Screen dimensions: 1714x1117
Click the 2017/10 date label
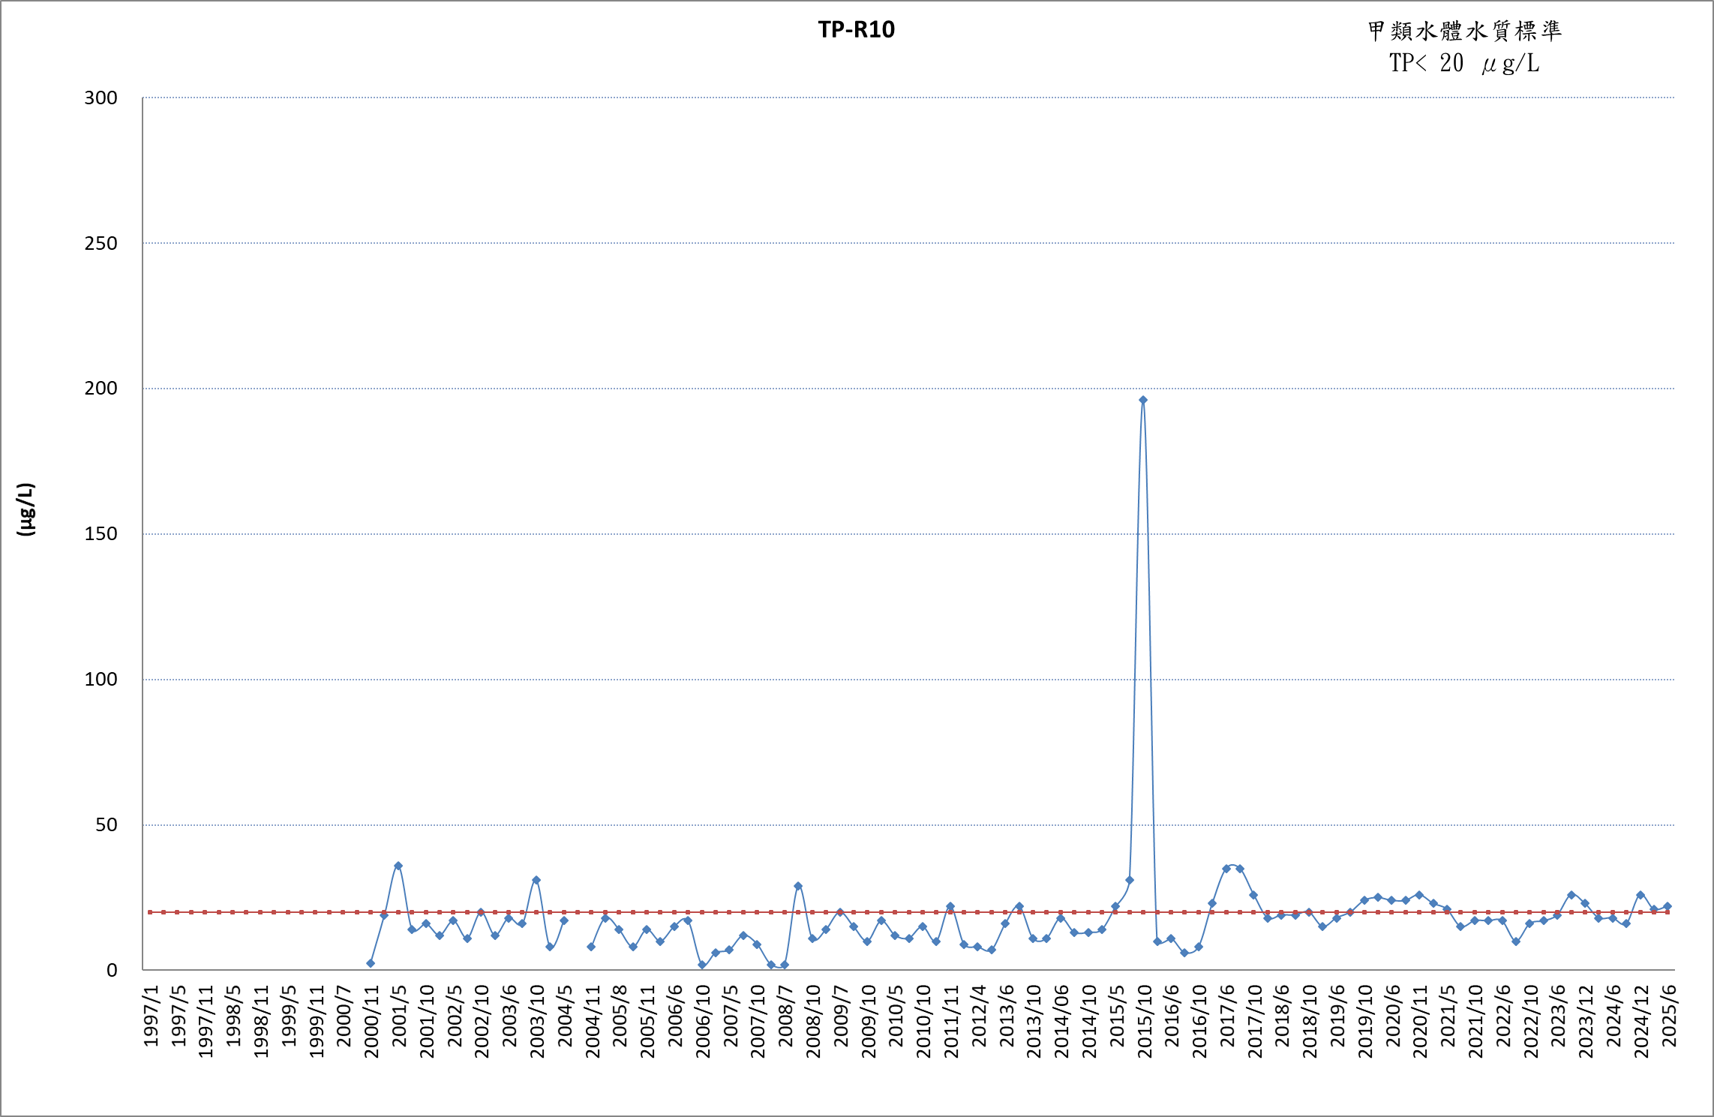click(1255, 1021)
